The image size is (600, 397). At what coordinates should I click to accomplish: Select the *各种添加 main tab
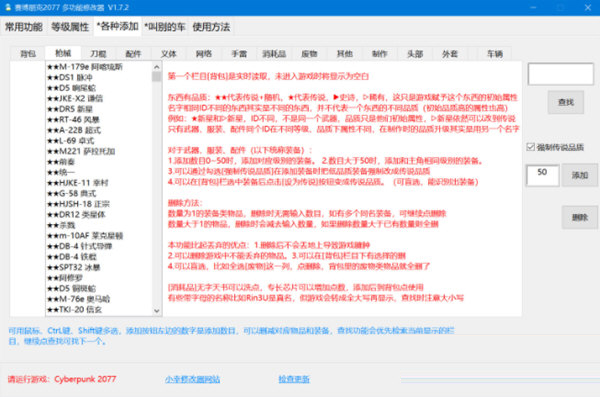[117, 26]
